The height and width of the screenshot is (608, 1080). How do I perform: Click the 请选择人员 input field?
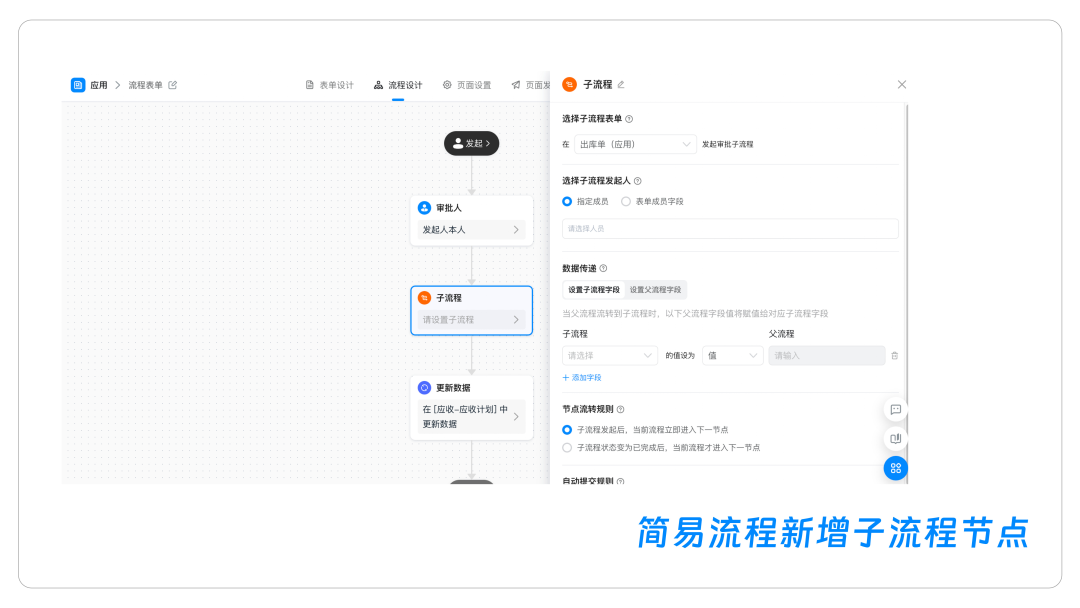click(730, 229)
